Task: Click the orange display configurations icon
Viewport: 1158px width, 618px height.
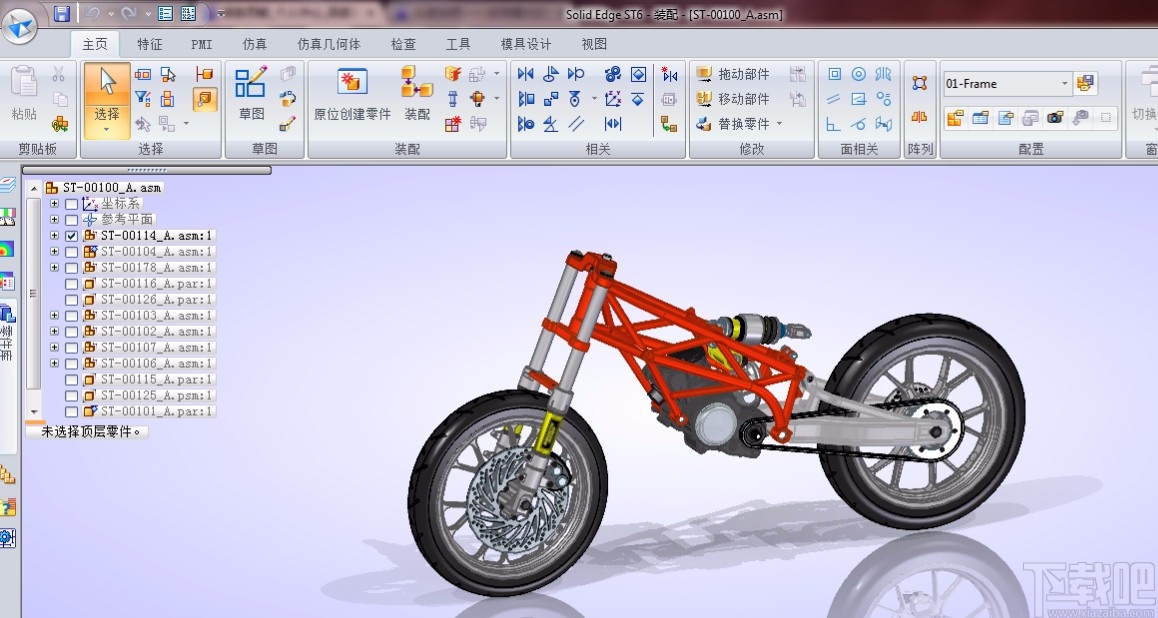Action: point(955,117)
